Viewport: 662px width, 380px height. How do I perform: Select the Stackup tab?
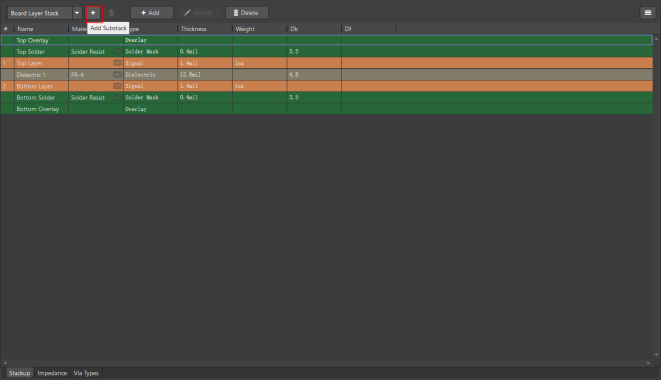(x=19, y=373)
